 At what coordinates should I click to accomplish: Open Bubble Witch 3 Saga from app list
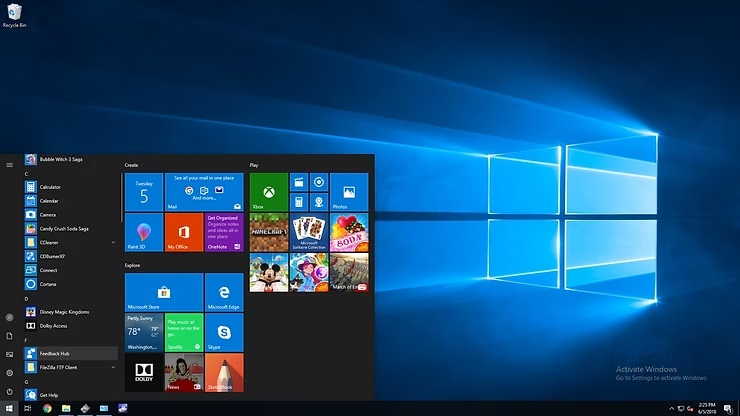[71, 160]
